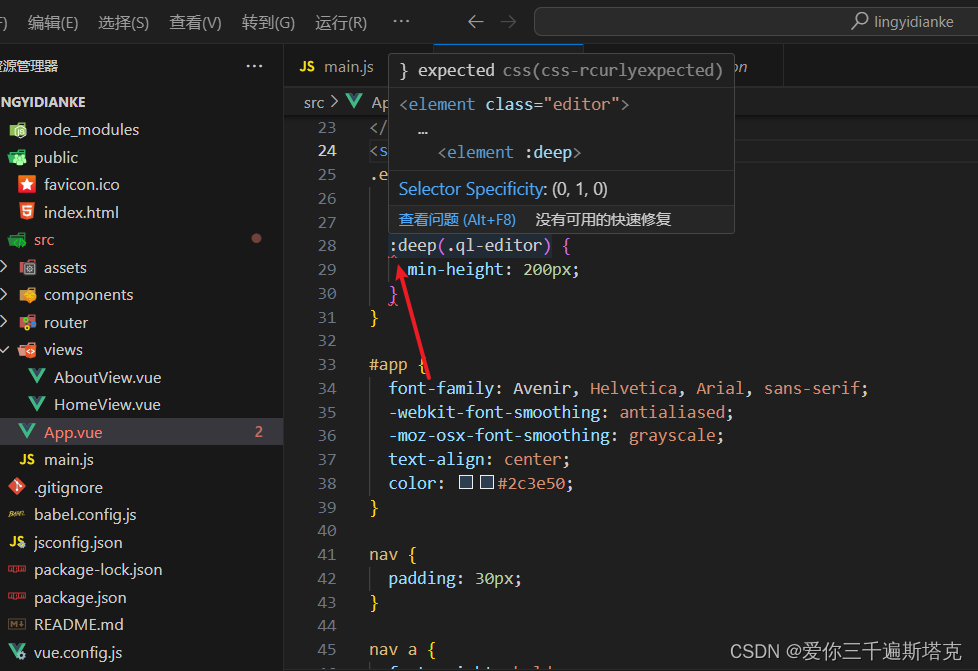Click the JS icon on the main.js tab
Viewport: 978px width, 671px height.
307,65
